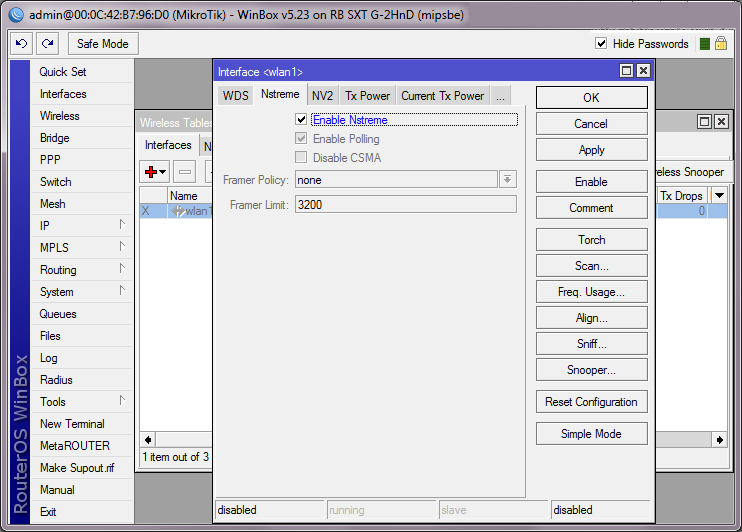
Task: Click the Enable button
Action: click(592, 182)
